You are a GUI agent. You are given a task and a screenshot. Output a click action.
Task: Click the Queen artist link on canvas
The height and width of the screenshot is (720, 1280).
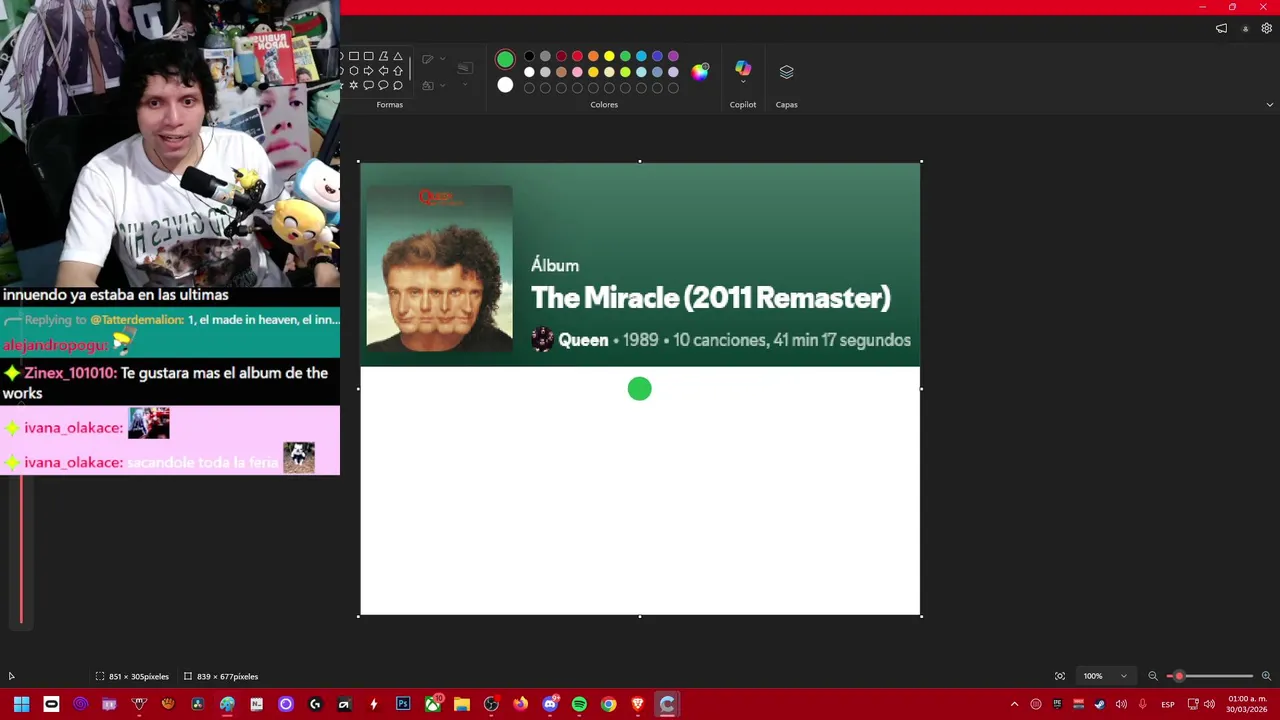[x=583, y=340]
